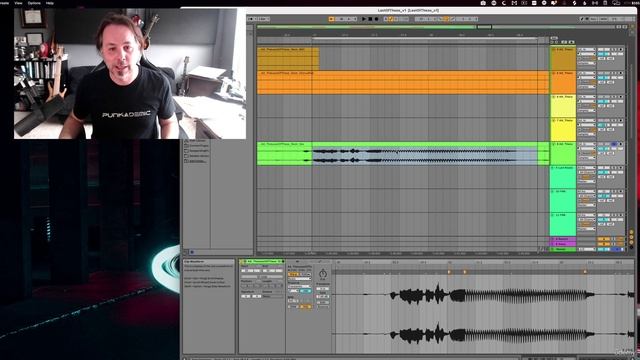The height and width of the screenshot is (360, 640).
Task: Click the Clip Waveform title in Info View
Action: 194,262
